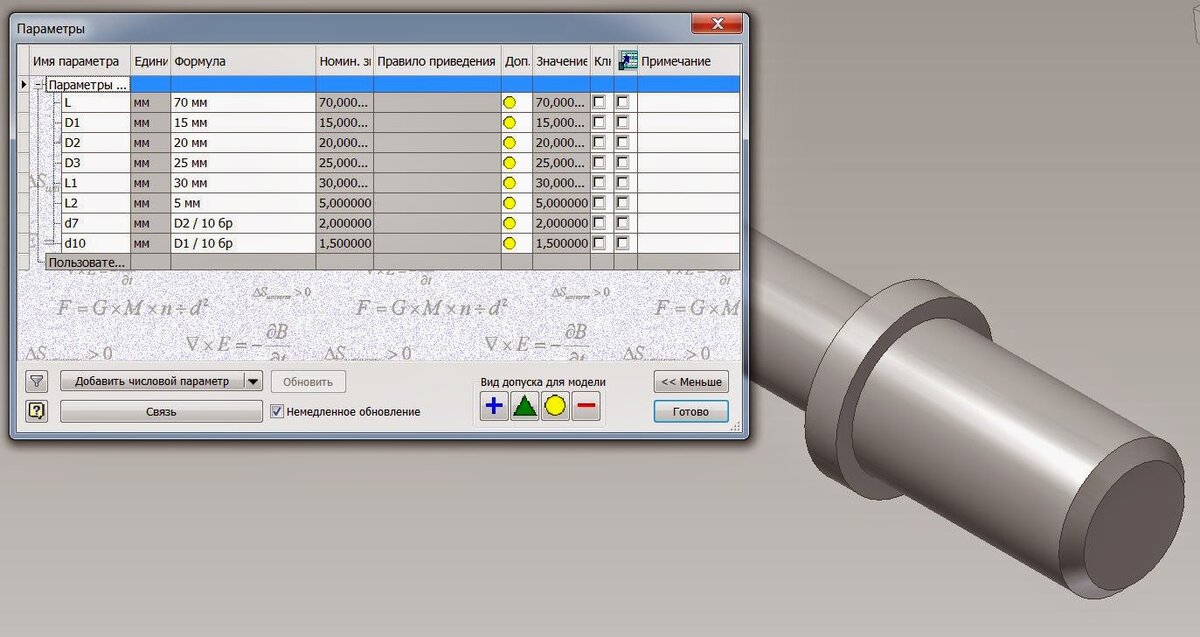This screenshot has width=1200, height=637.
Task: Click the Готово button
Action: coord(691,411)
